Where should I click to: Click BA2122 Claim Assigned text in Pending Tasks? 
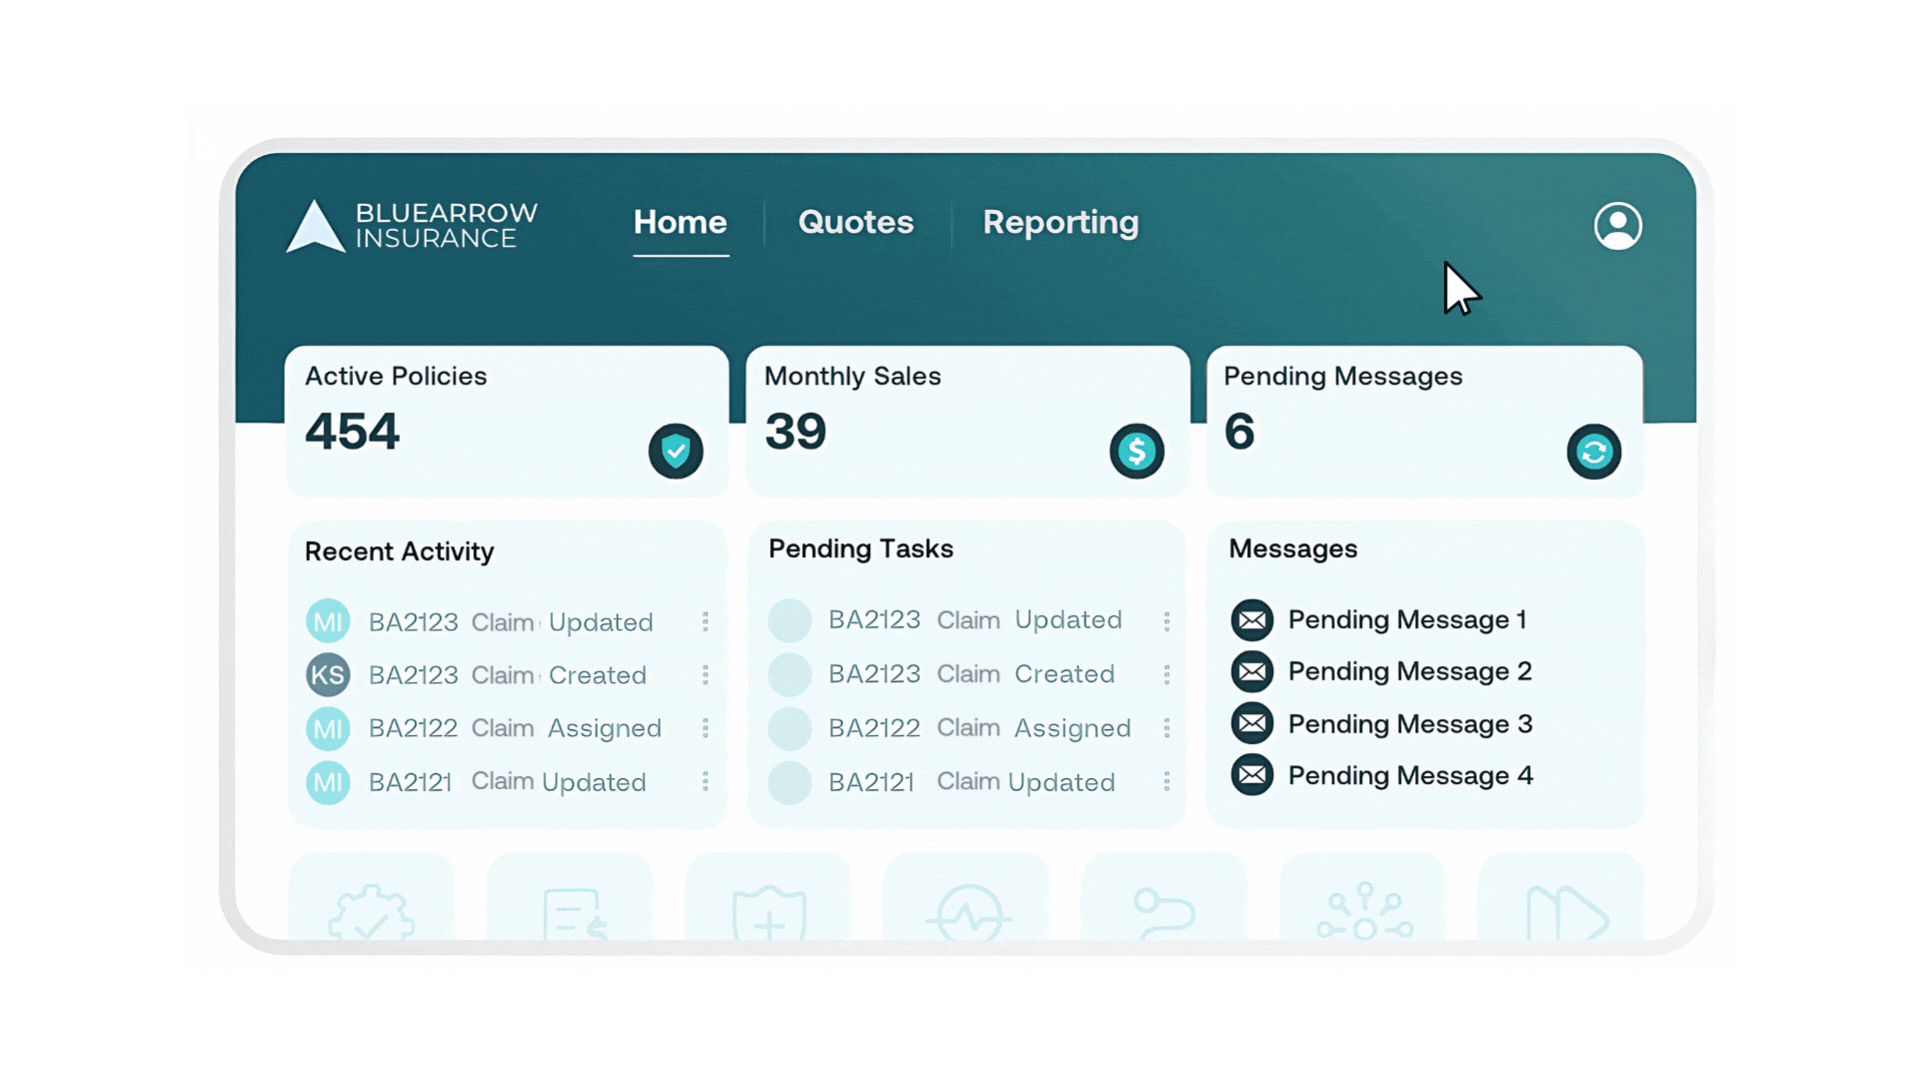980,728
